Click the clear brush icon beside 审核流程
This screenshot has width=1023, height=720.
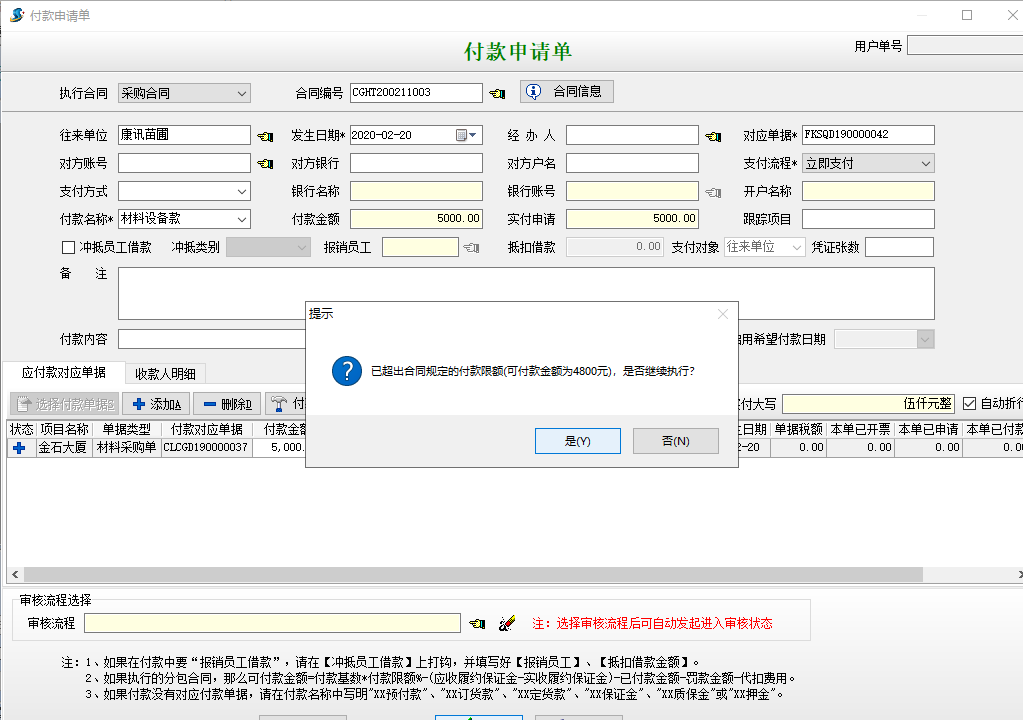[x=507, y=624]
